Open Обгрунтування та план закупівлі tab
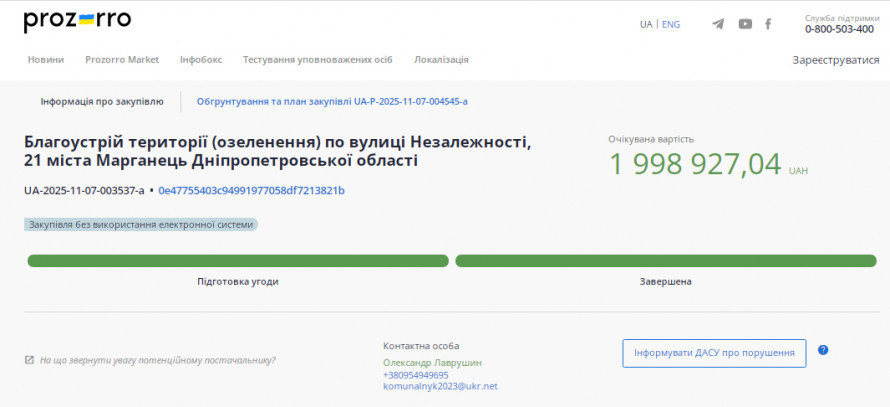The image size is (890, 407). pyautogui.click(x=332, y=102)
